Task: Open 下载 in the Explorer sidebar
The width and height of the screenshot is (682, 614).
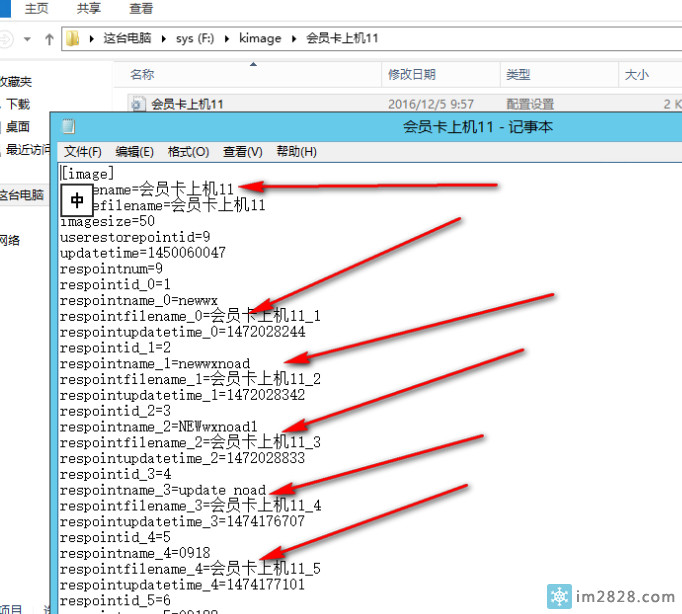Action: [x=17, y=104]
